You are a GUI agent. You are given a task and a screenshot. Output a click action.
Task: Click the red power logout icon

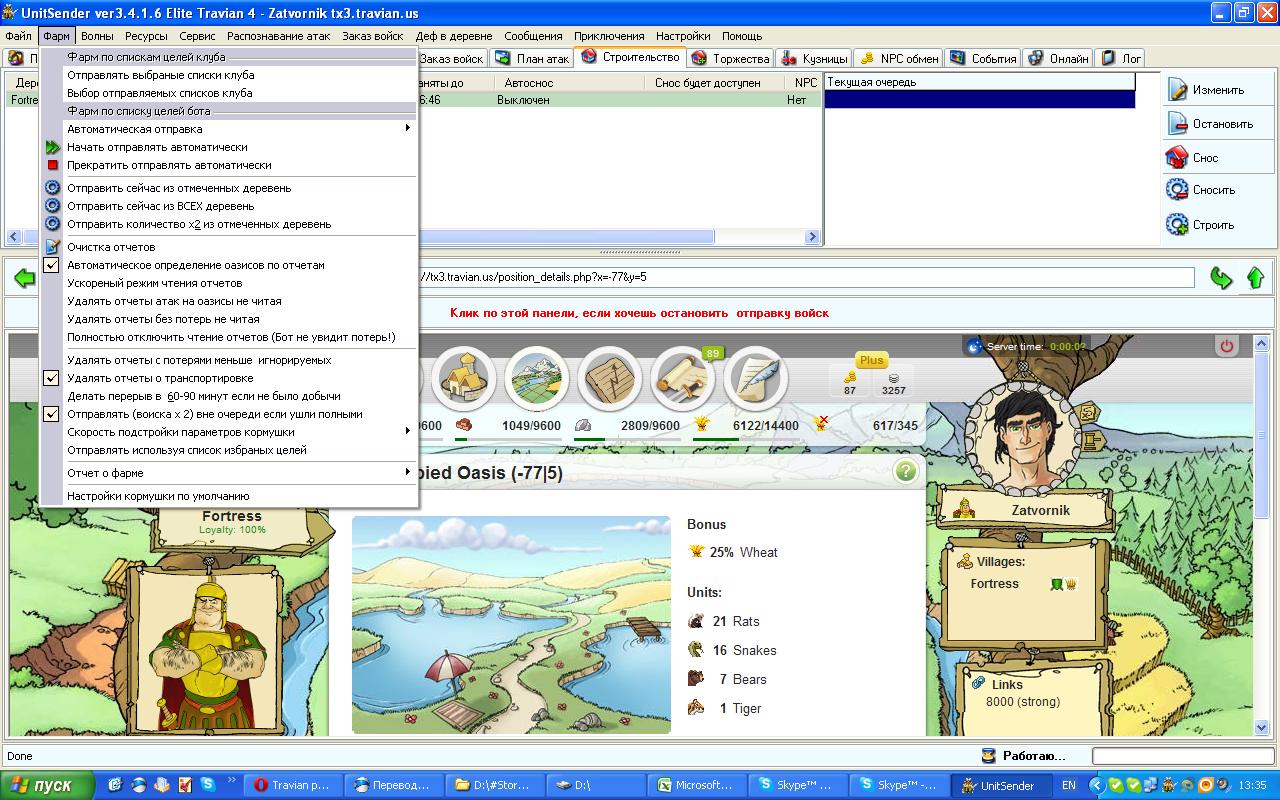pyautogui.click(x=1226, y=346)
